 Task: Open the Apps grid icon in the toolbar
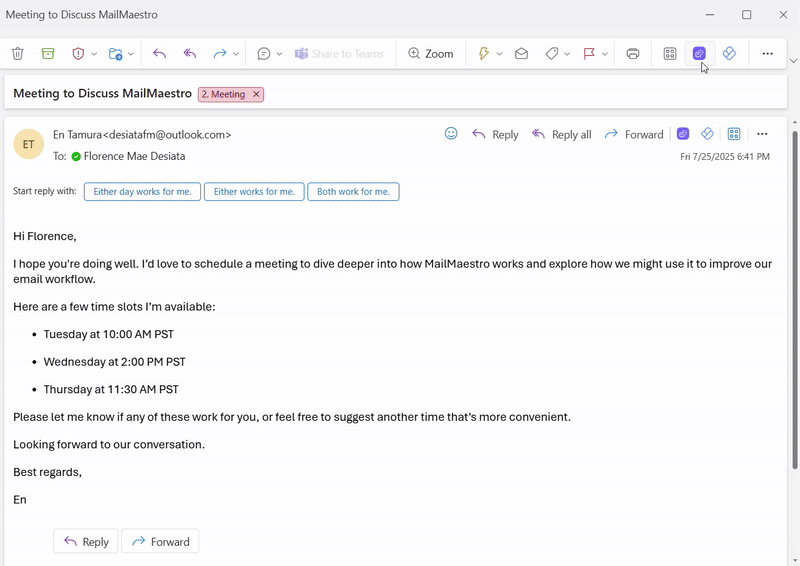coord(670,53)
